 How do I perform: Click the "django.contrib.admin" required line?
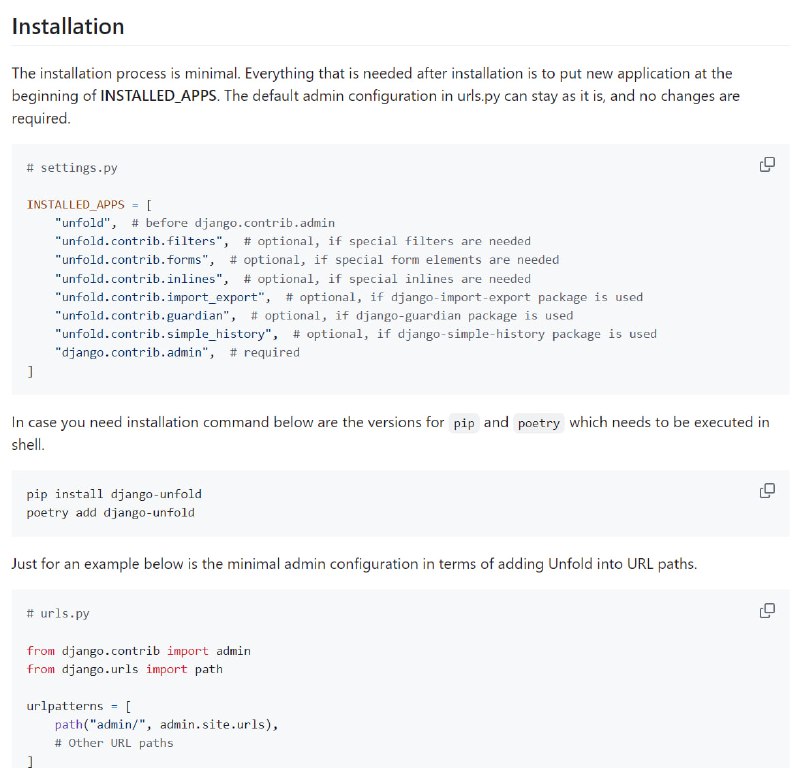(178, 353)
